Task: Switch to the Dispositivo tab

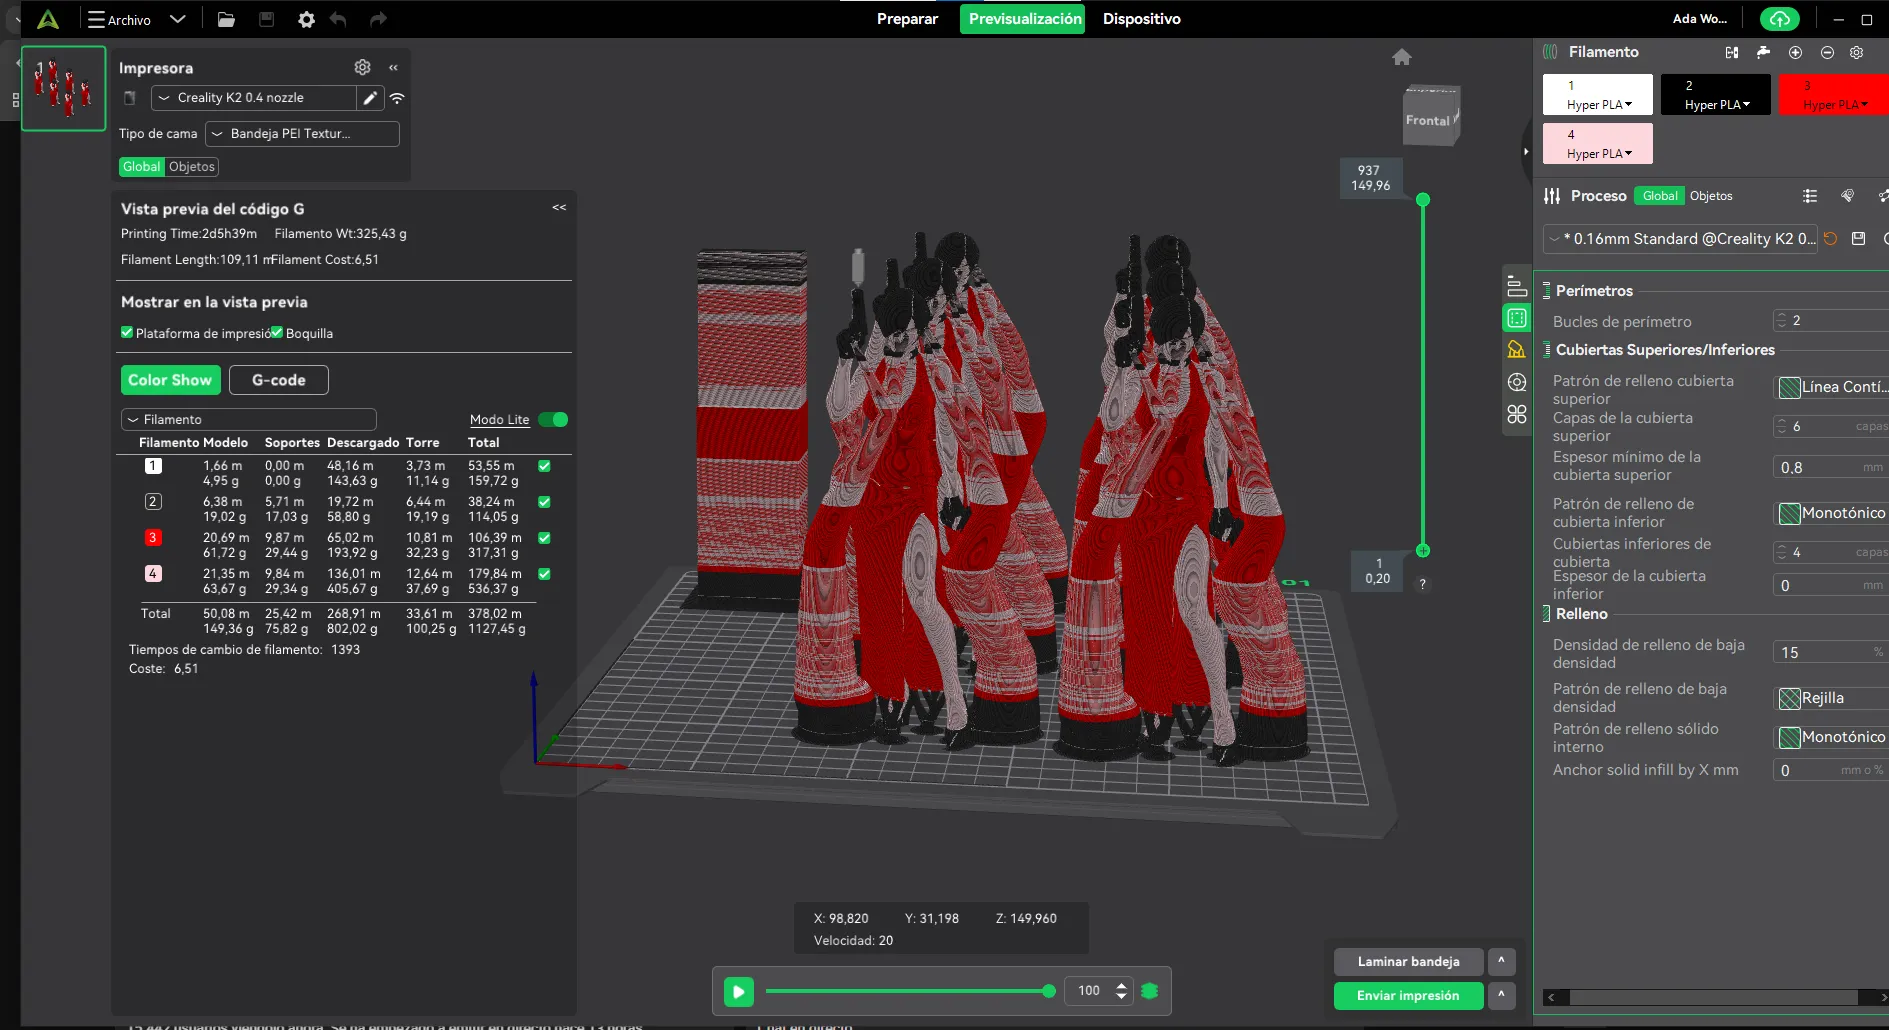Action: pyautogui.click(x=1141, y=19)
